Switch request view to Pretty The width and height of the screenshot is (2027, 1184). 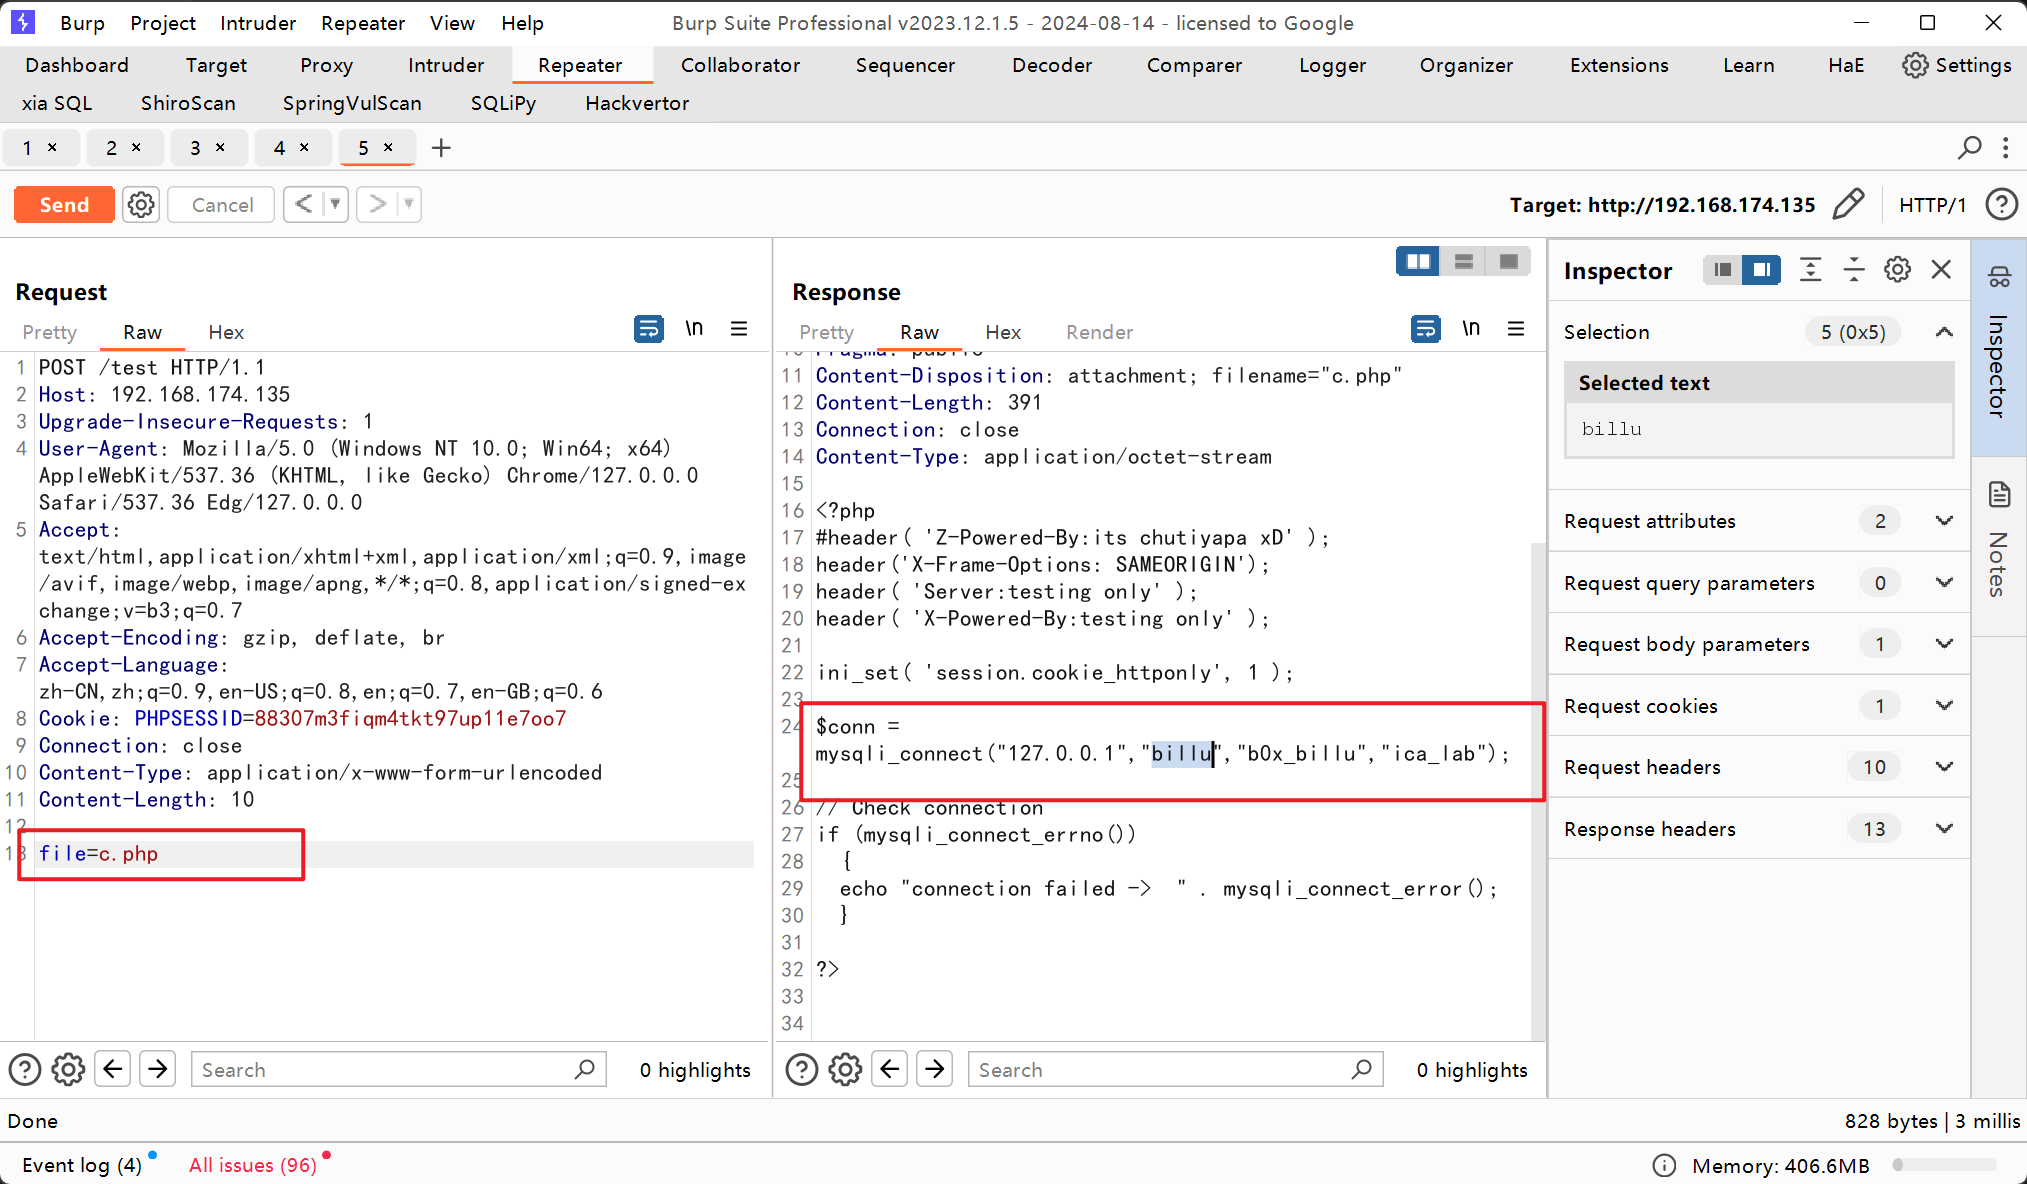click(x=50, y=332)
